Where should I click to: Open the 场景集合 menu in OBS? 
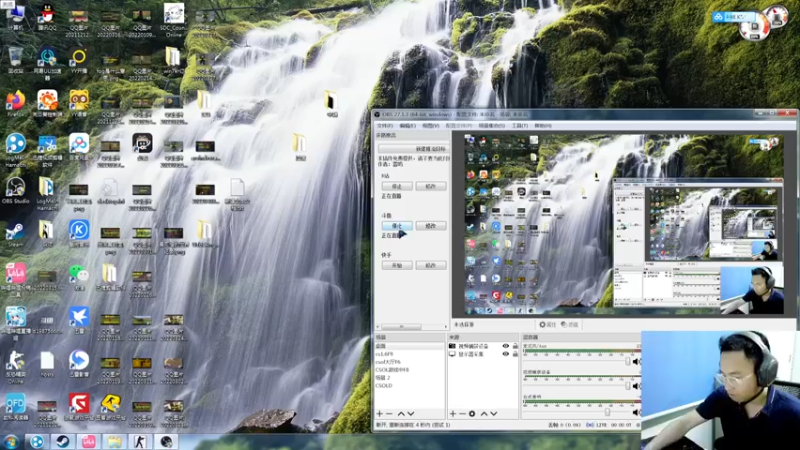tap(491, 126)
